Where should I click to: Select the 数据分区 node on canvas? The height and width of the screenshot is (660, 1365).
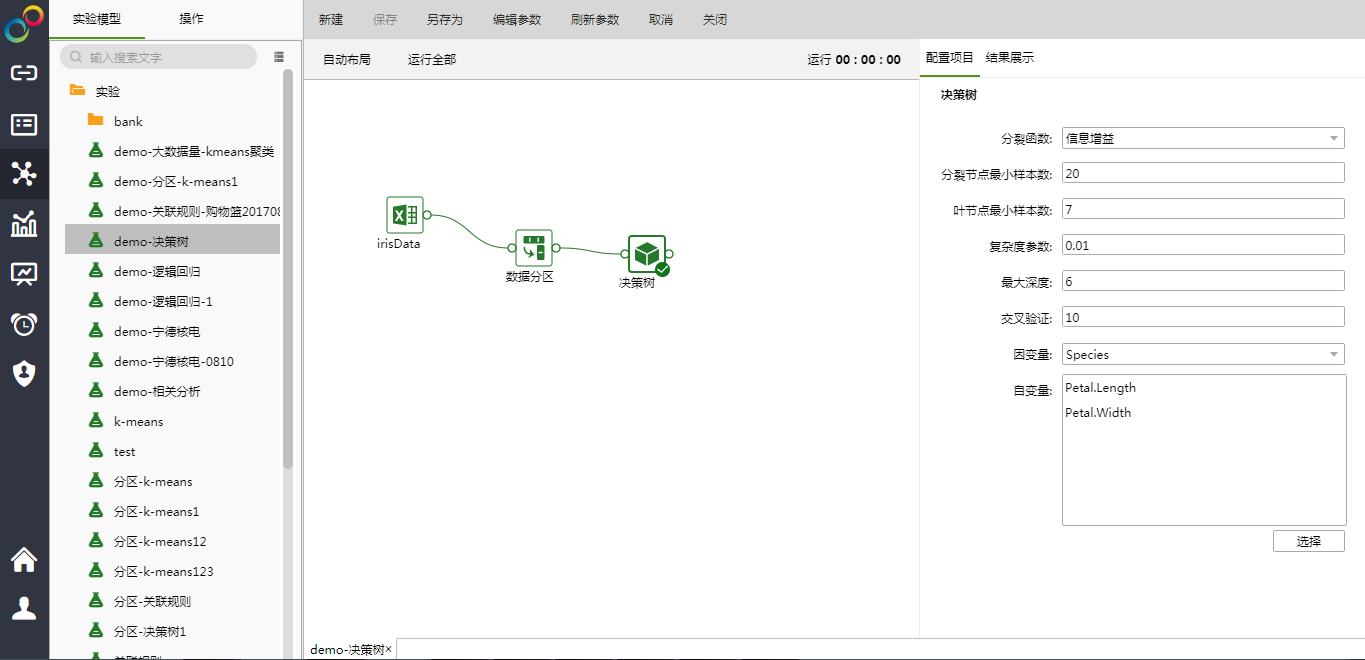point(533,248)
